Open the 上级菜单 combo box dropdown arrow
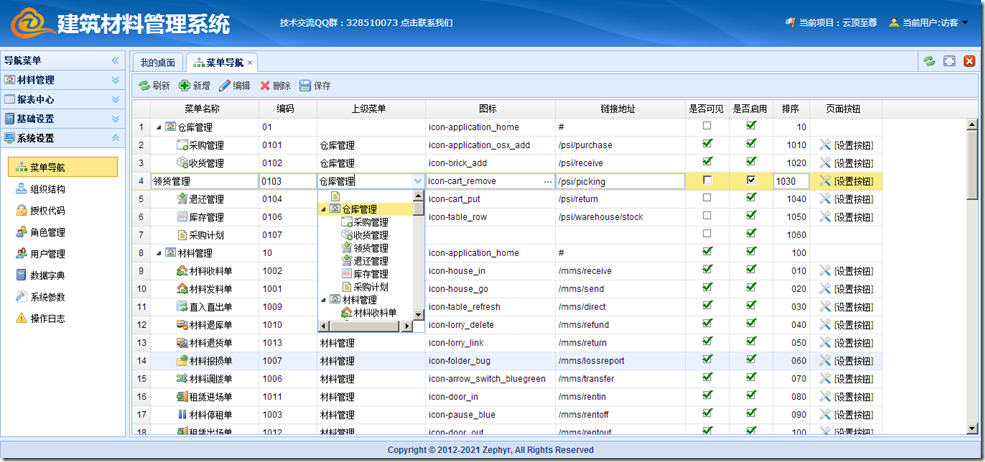The height and width of the screenshot is (462, 985). (417, 182)
